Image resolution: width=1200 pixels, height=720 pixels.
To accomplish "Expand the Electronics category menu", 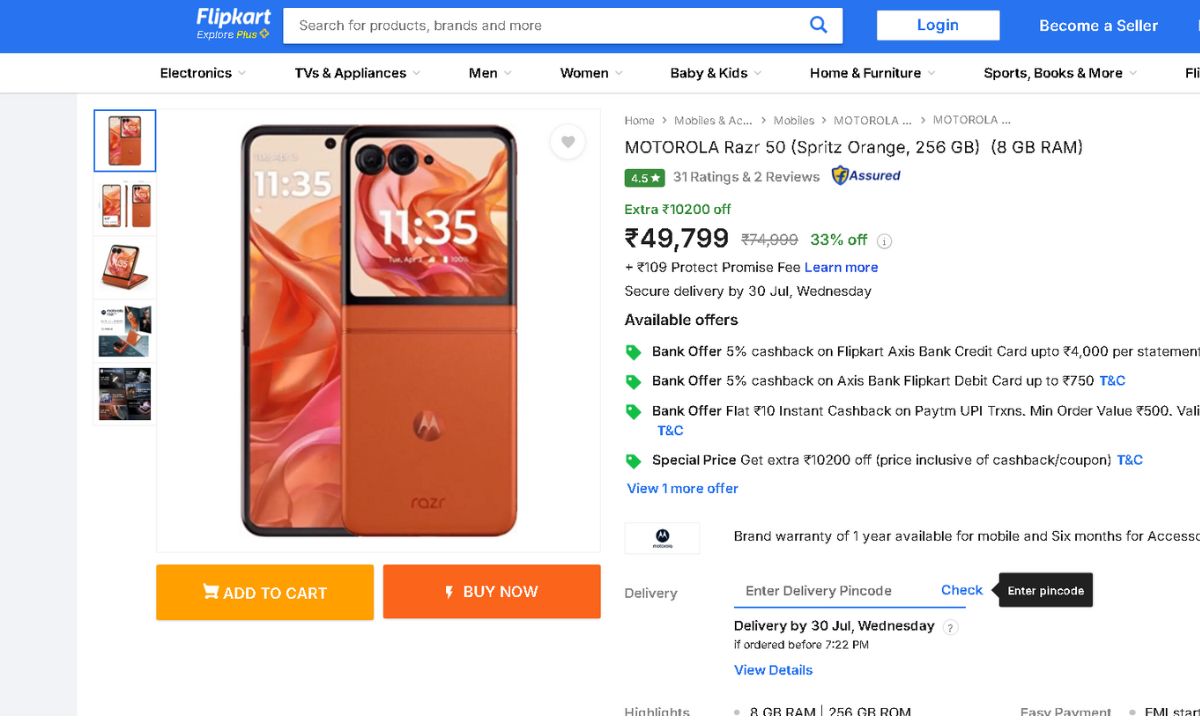I will pyautogui.click(x=202, y=73).
